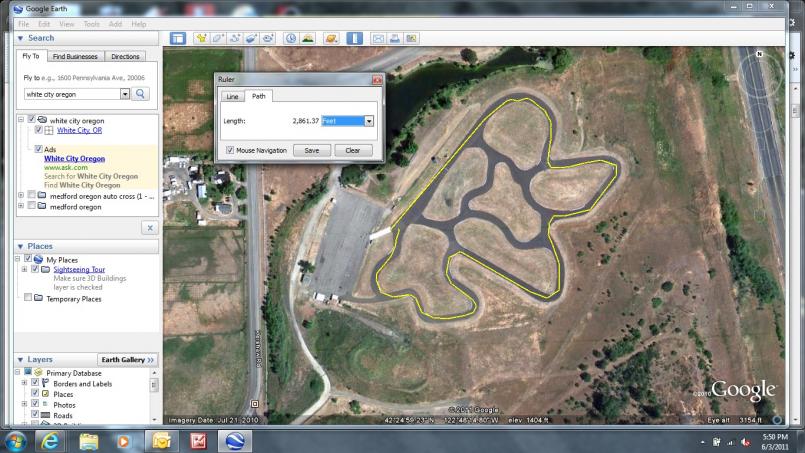Select the Add Path tool
This screenshot has width=805, height=453.
click(236, 38)
